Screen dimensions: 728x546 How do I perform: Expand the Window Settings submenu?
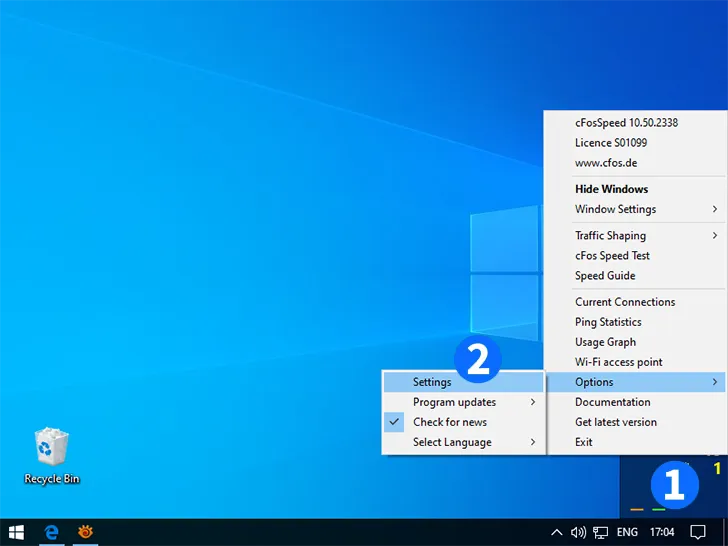pyautogui.click(x=636, y=209)
